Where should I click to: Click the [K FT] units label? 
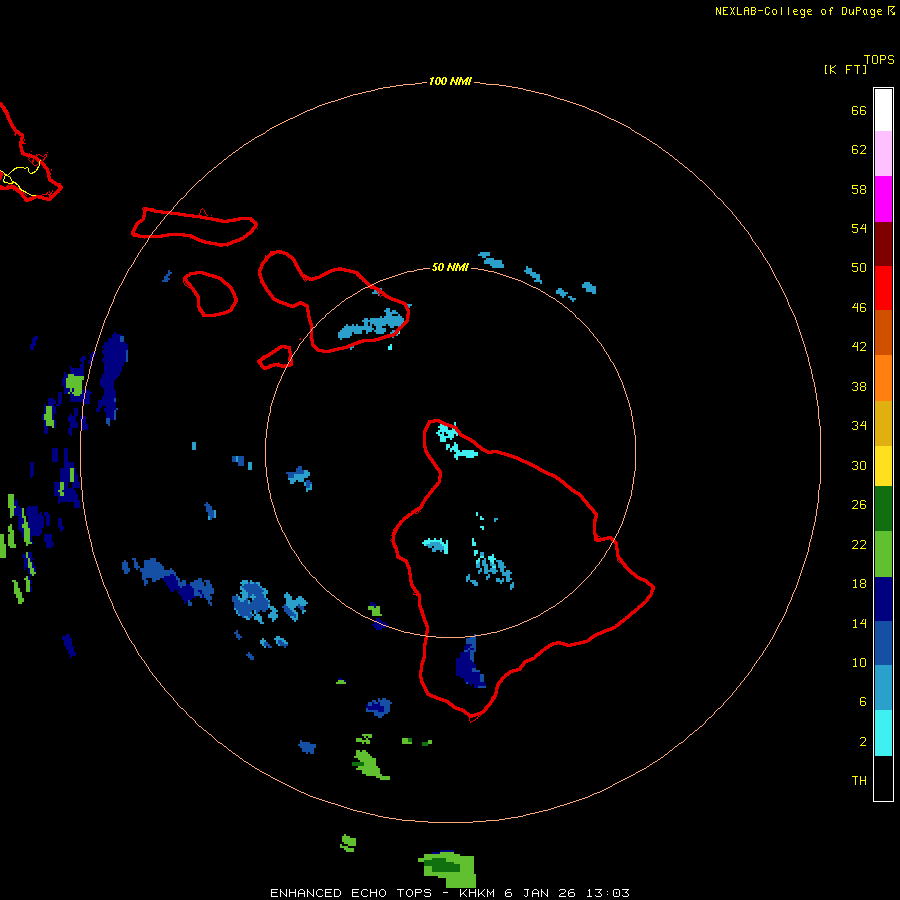point(845,69)
